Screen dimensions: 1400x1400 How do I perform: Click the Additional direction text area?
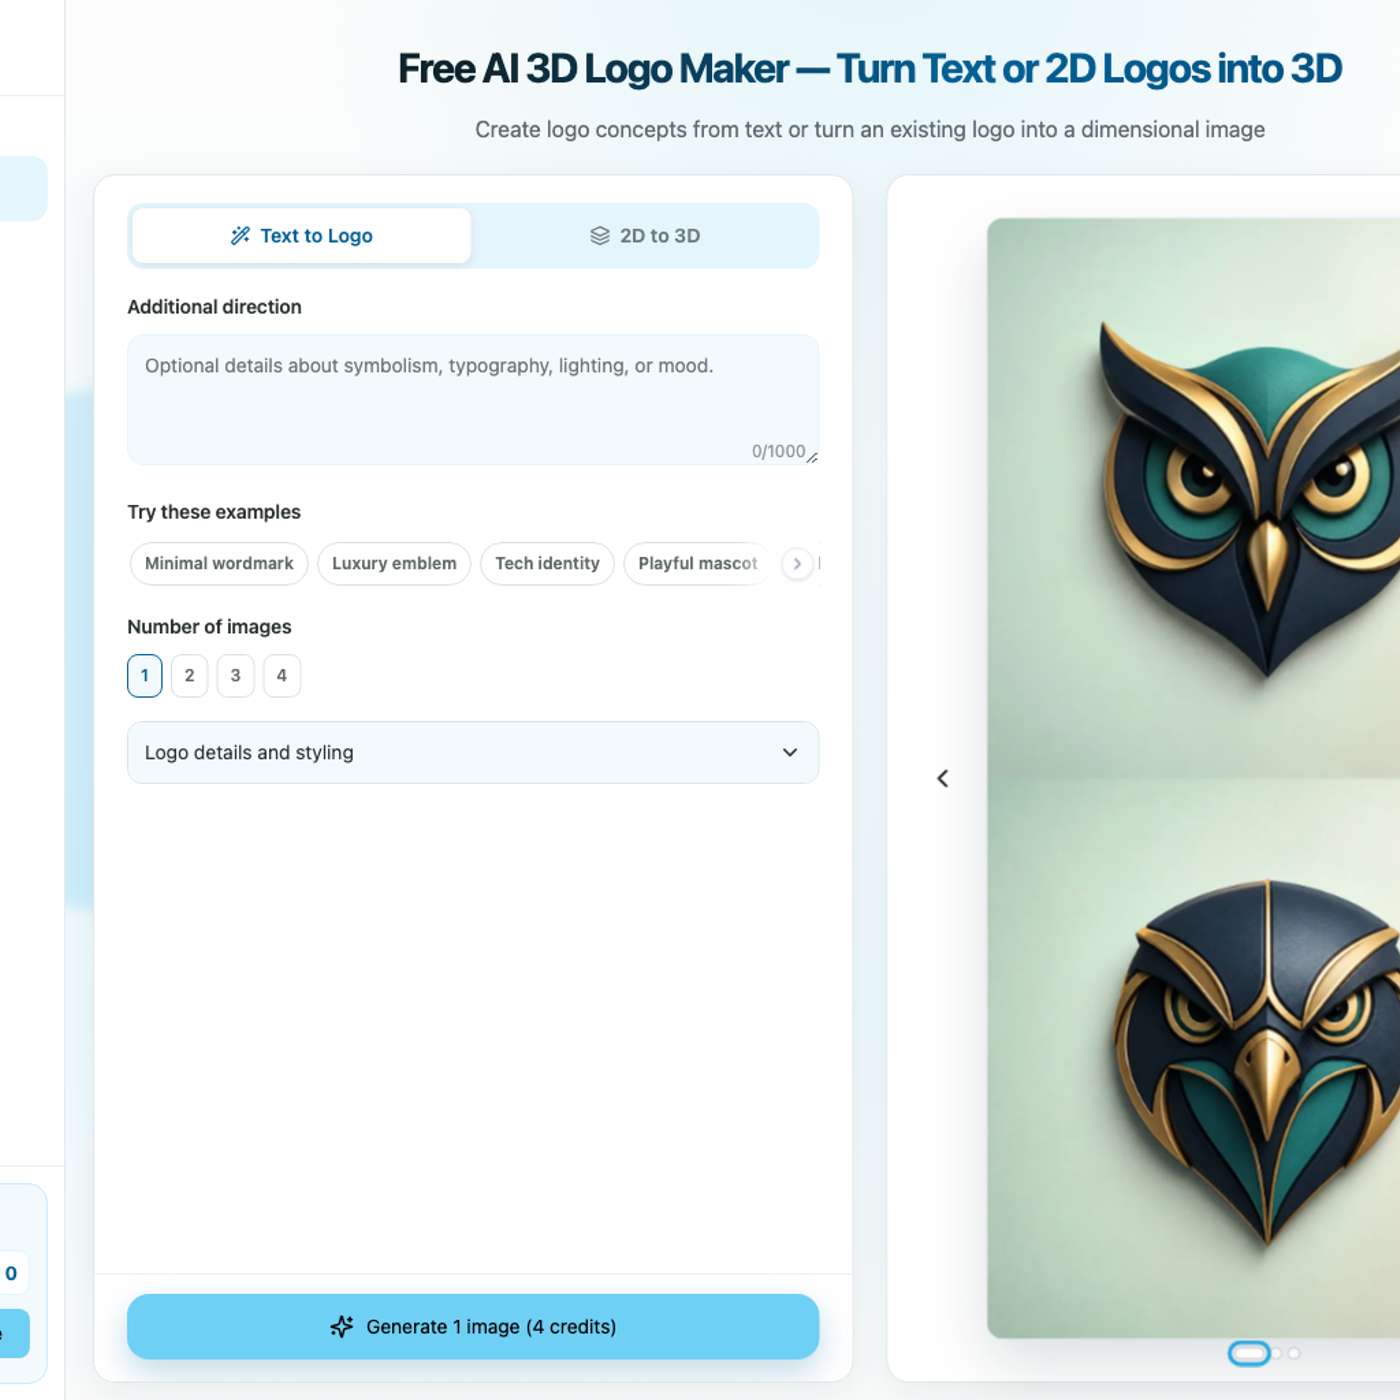473,400
